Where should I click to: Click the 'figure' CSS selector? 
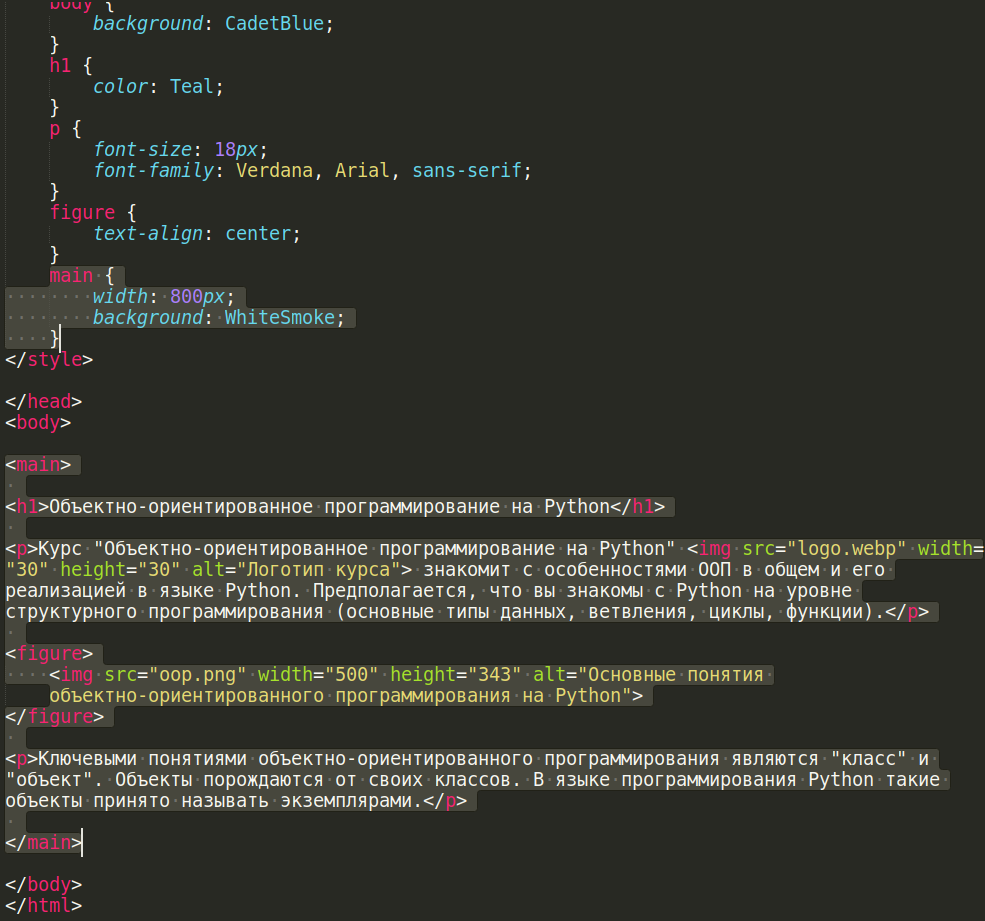[x=82, y=212]
